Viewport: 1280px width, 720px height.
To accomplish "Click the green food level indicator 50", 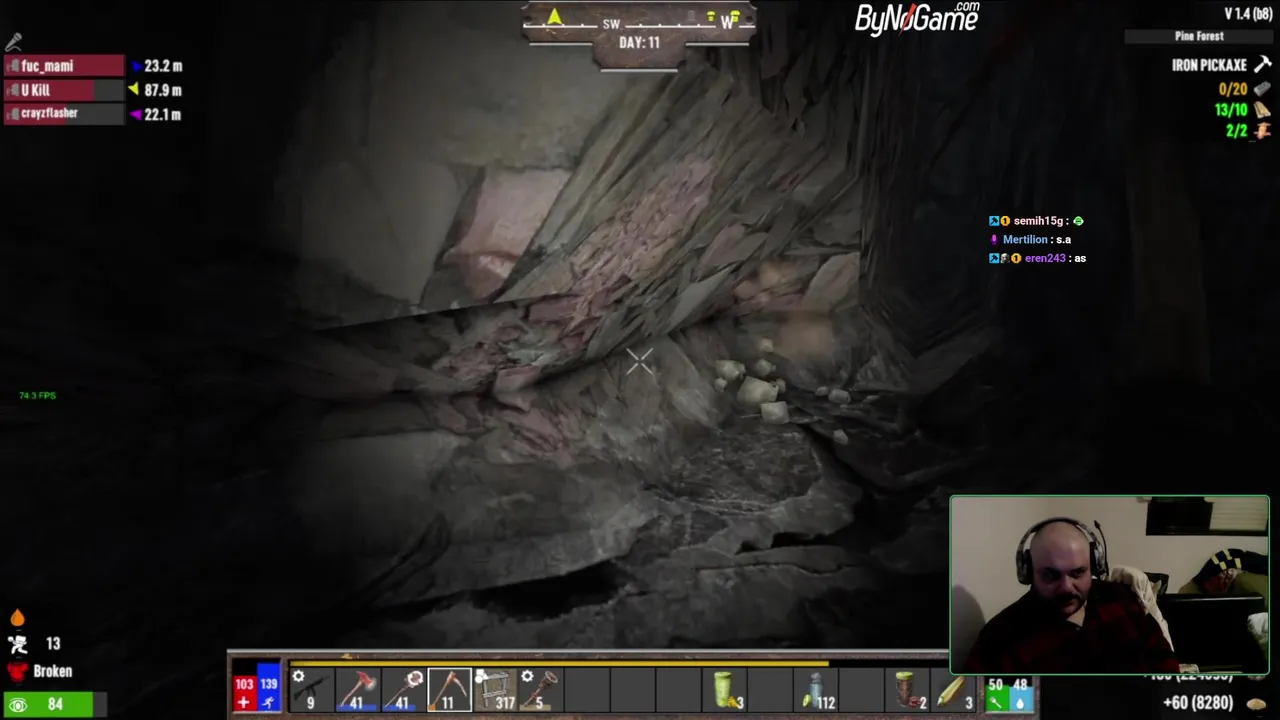I will [995, 693].
